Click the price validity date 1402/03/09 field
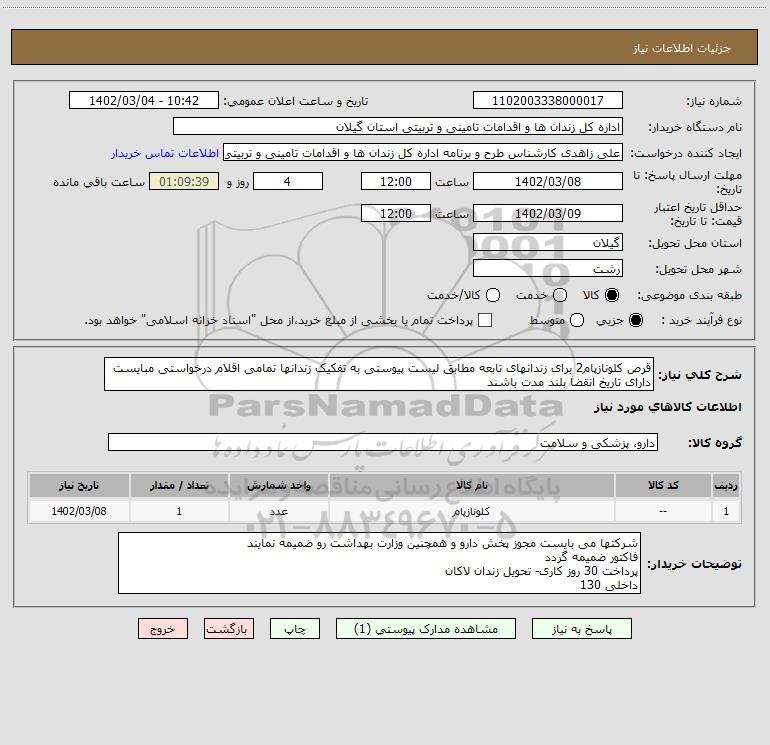This screenshot has height=745, width=770. [x=548, y=213]
